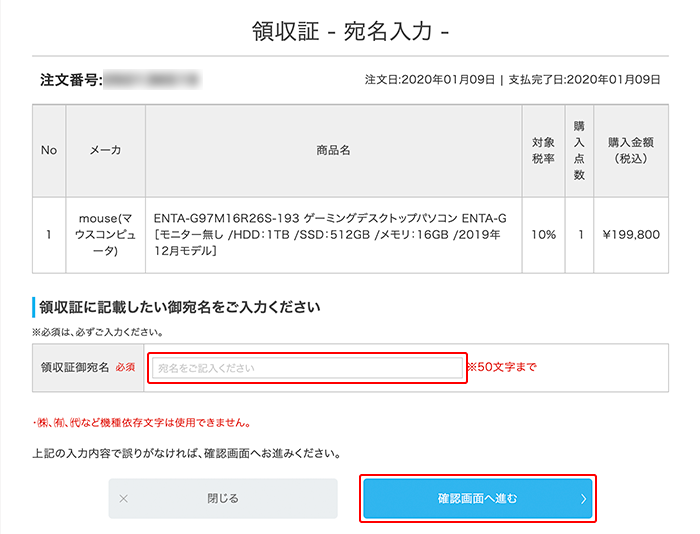Click the ※50文字まで character limit note
The height and width of the screenshot is (534, 700).
click(x=501, y=367)
